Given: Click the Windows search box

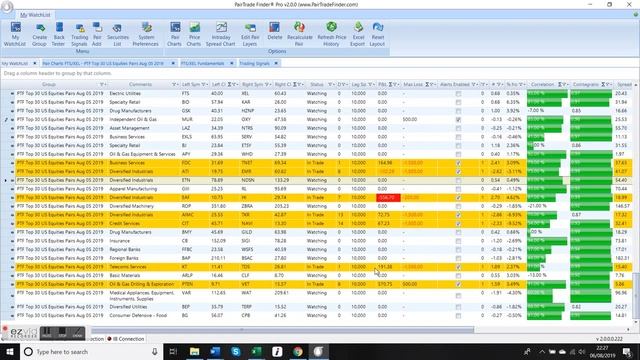Looking at the screenshot, I should click(x=91, y=351).
